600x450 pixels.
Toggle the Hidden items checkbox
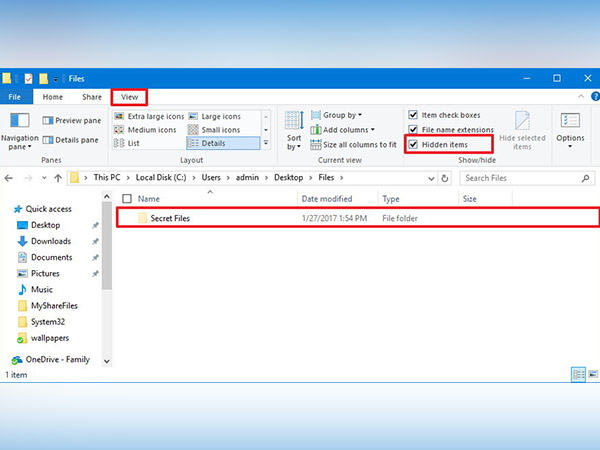413,145
